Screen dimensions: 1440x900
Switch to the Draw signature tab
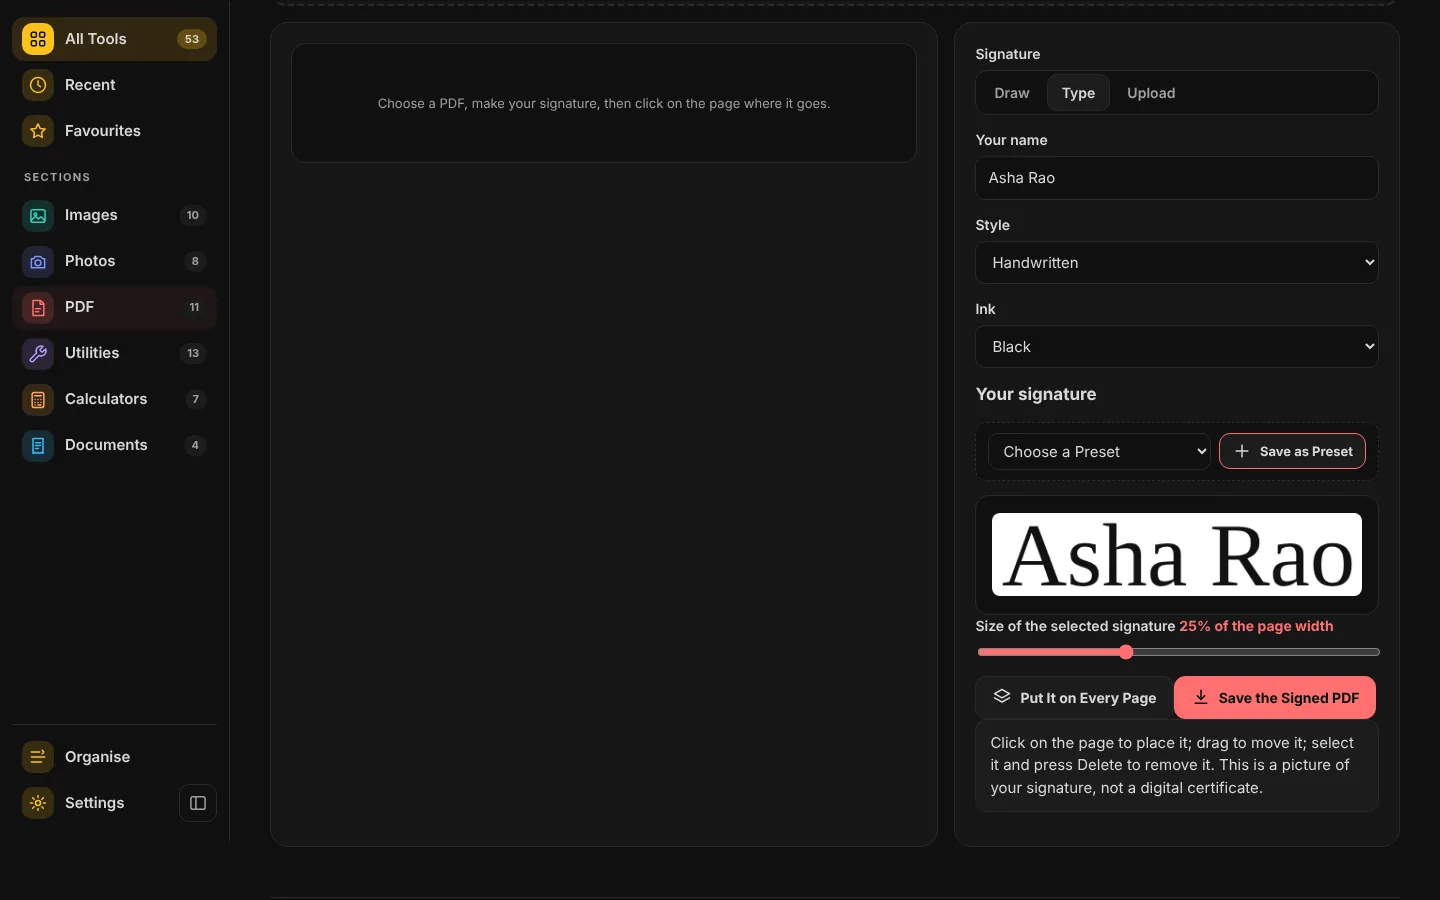(1012, 93)
